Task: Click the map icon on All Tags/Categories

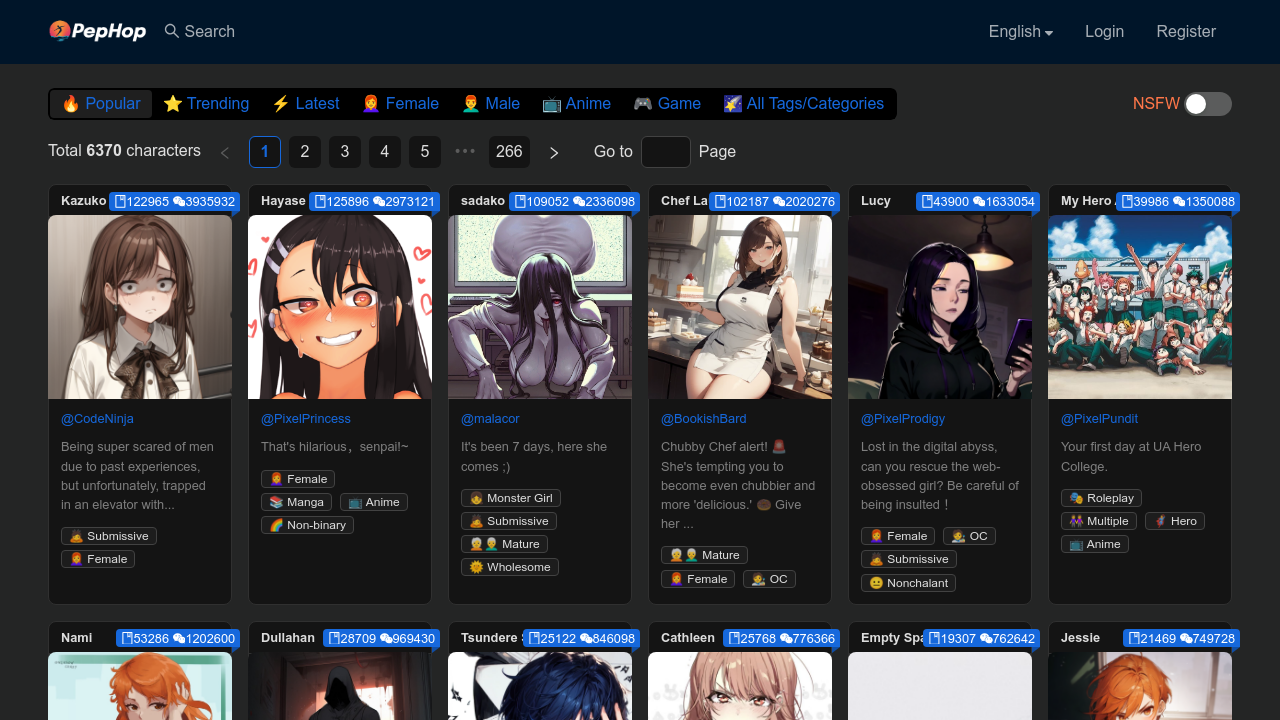Action: pyautogui.click(x=732, y=103)
